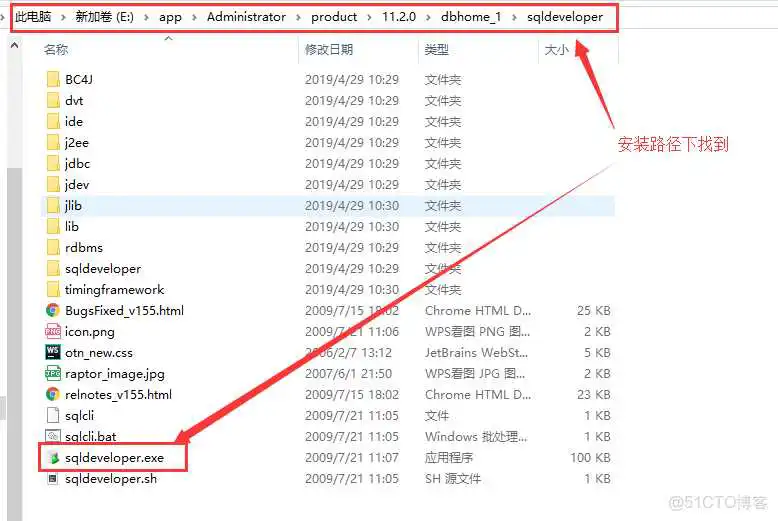Expand chevron after product breadcrumb

point(369,17)
